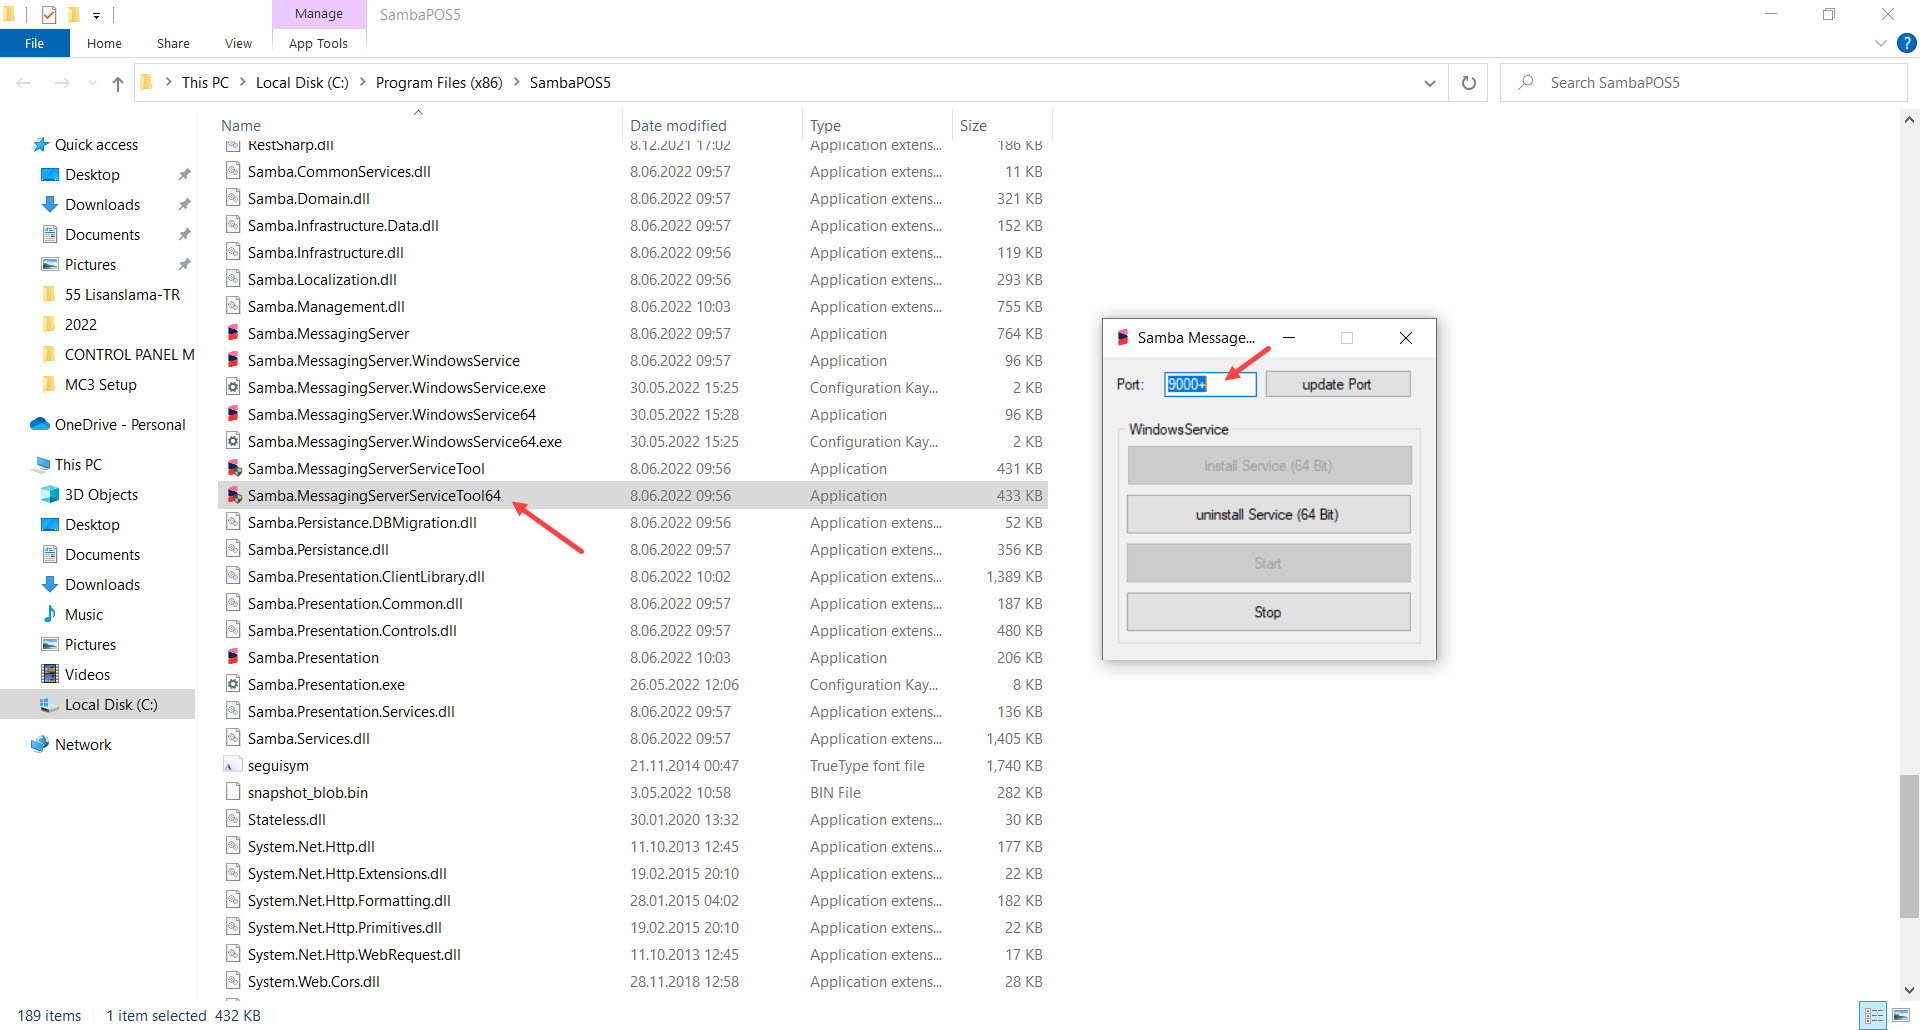Open the App Tools tab under Manage
Viewport: 1920px width, 1030px height.
(x=318, y=43)
